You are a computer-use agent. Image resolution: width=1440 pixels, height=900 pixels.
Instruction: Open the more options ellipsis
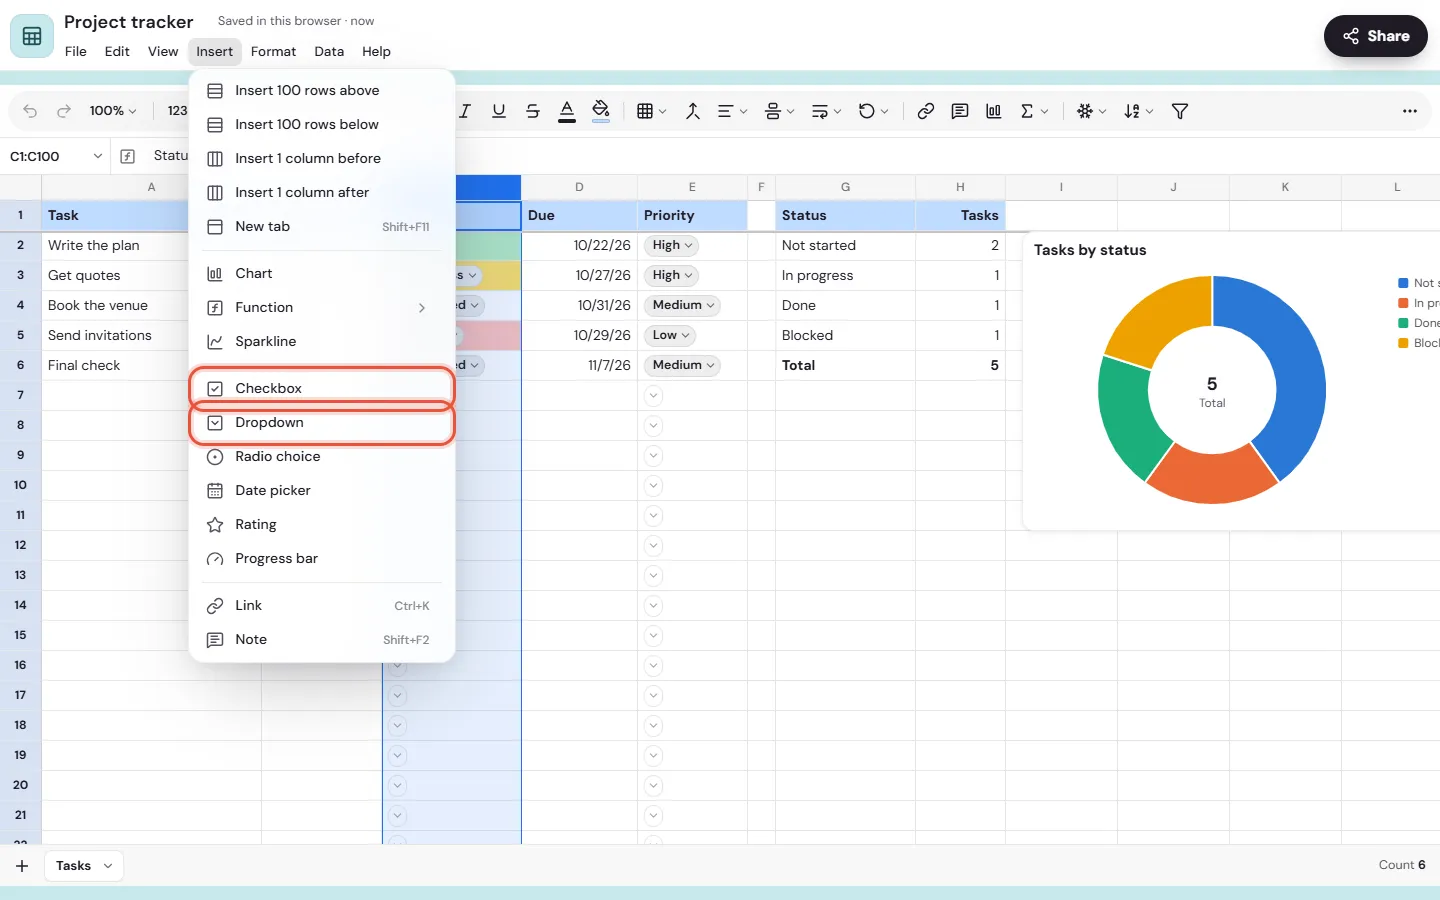(x=1410, y=111)
